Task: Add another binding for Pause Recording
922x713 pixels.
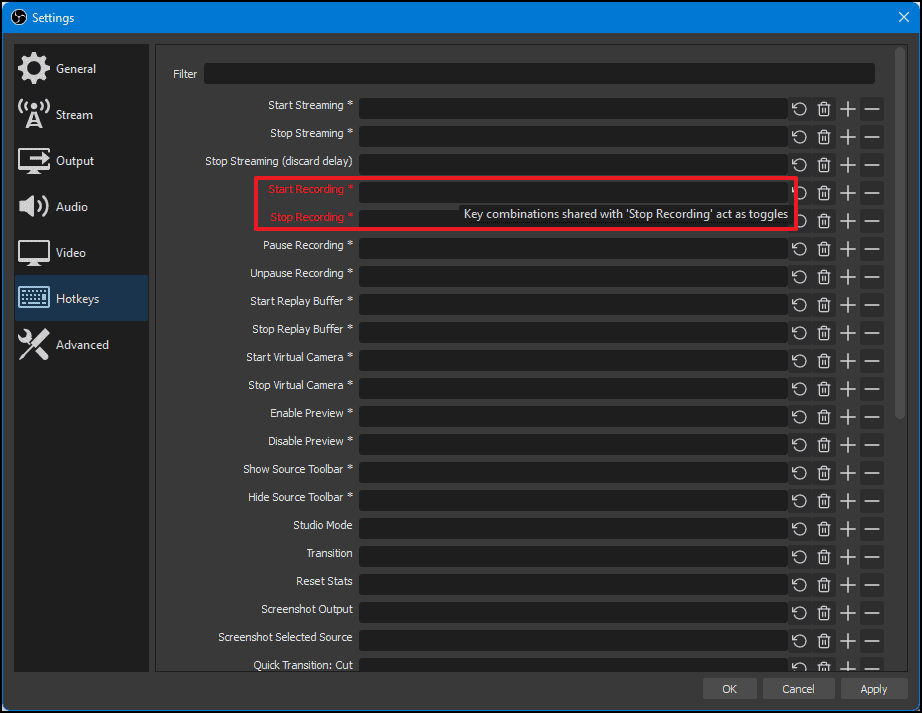Action: (x=847, y=247)
